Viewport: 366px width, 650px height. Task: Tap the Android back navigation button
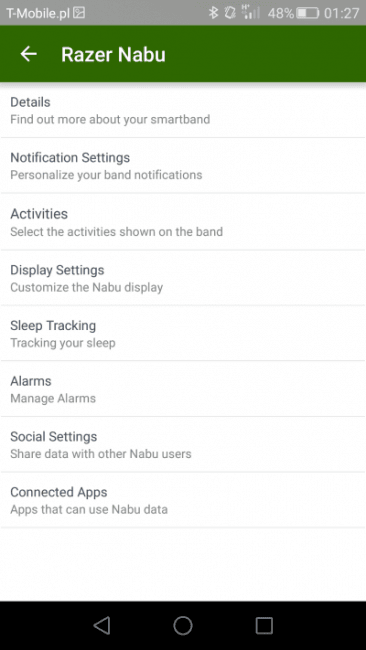[102, 625]
